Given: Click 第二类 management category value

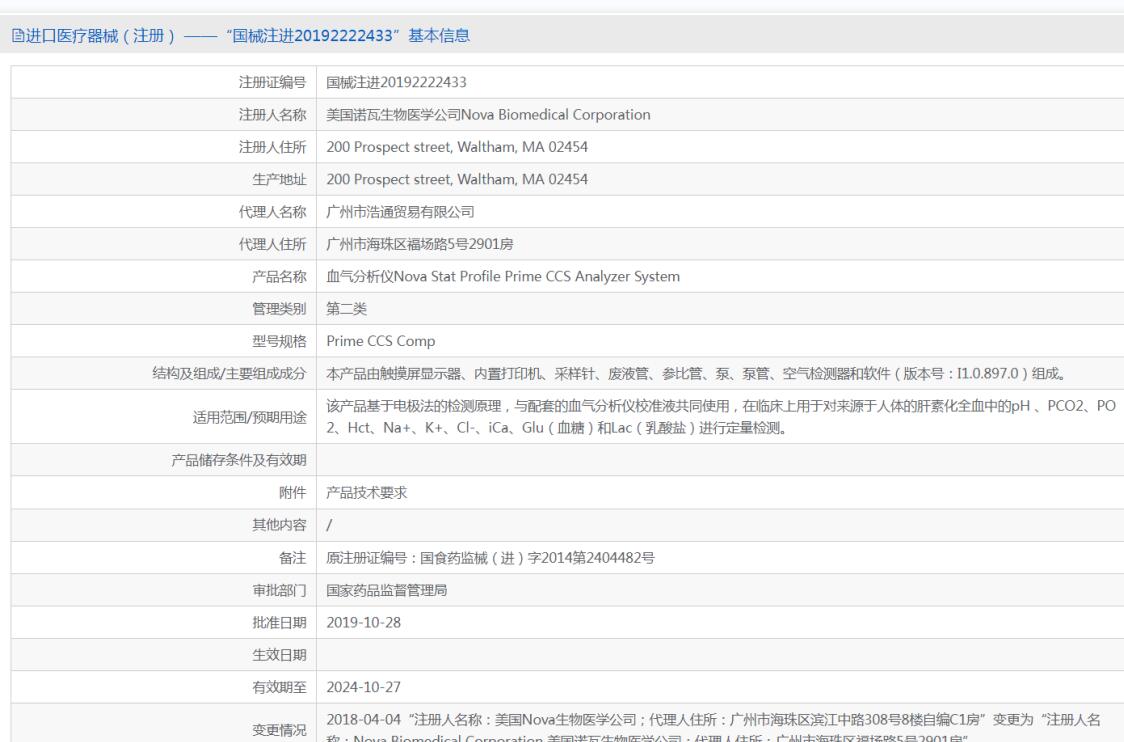Looking at the screenshot, I should [346, 309].
